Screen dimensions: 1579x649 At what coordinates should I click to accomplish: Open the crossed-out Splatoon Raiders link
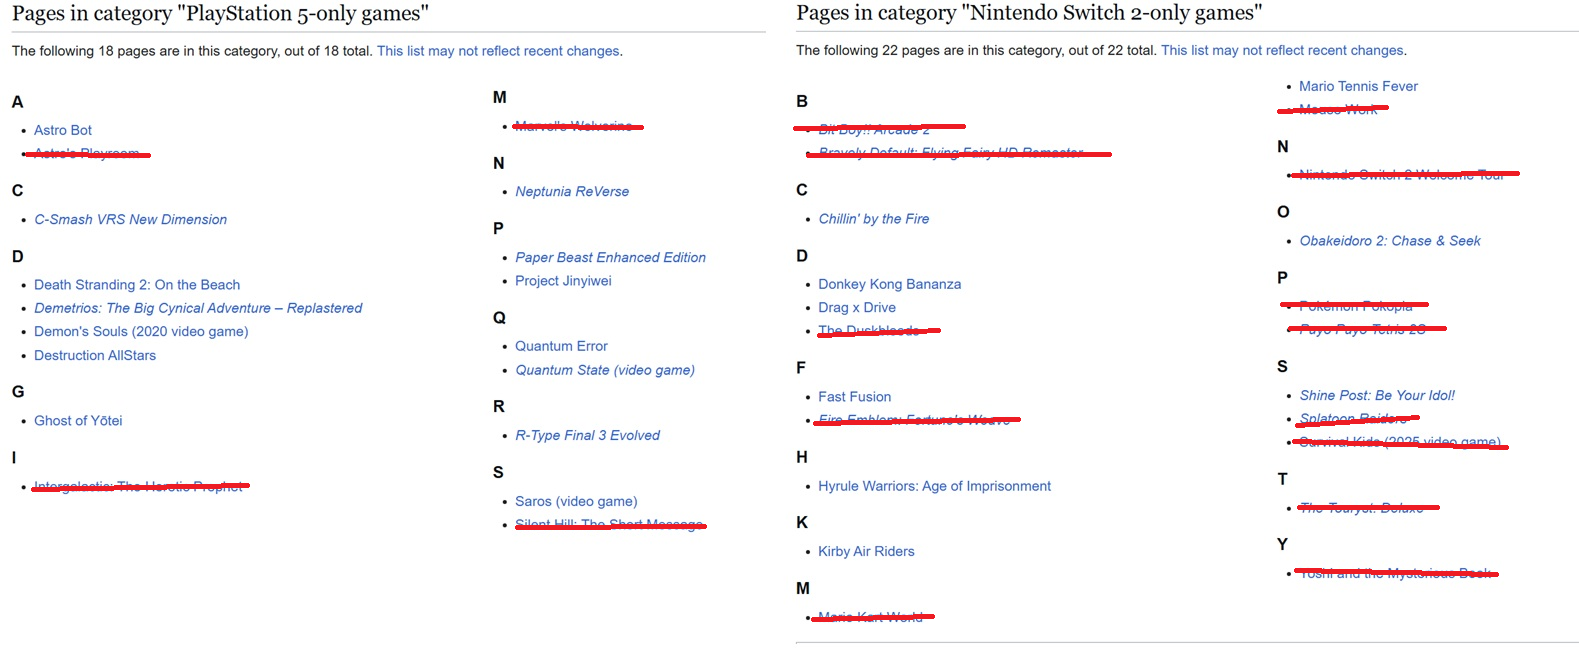(x=1354, y=418)
